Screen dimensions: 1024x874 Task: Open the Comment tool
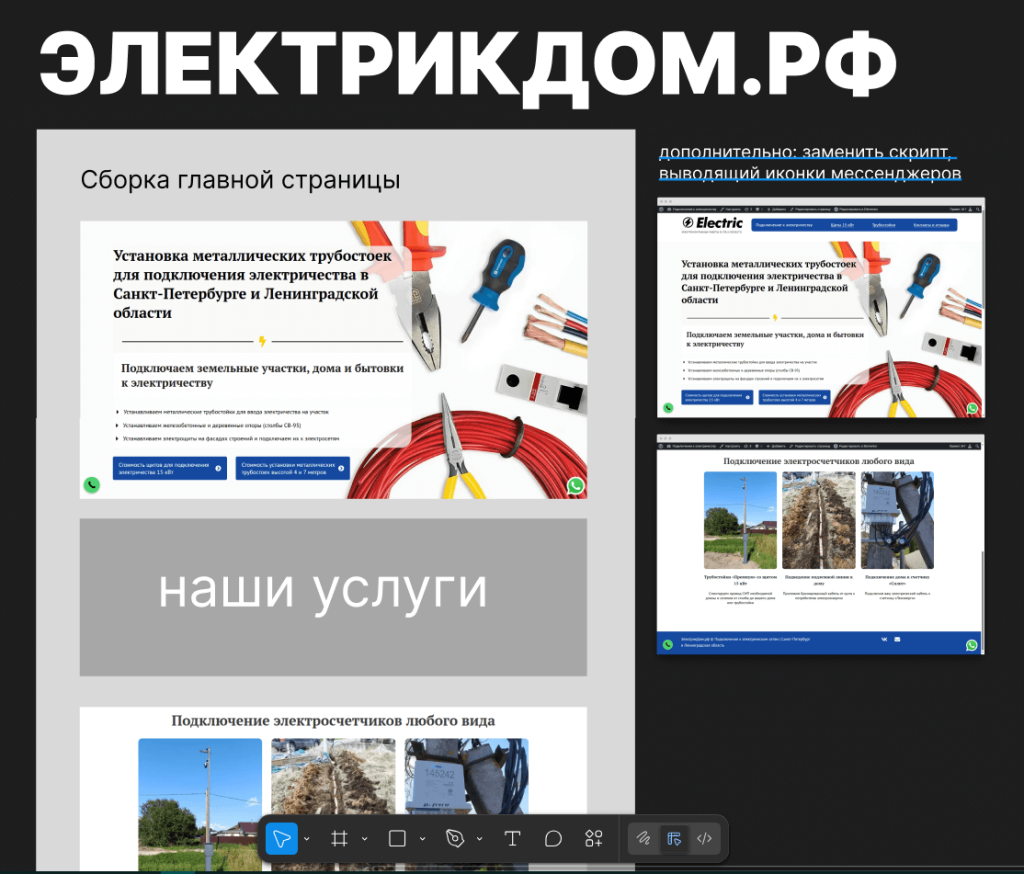553,839
